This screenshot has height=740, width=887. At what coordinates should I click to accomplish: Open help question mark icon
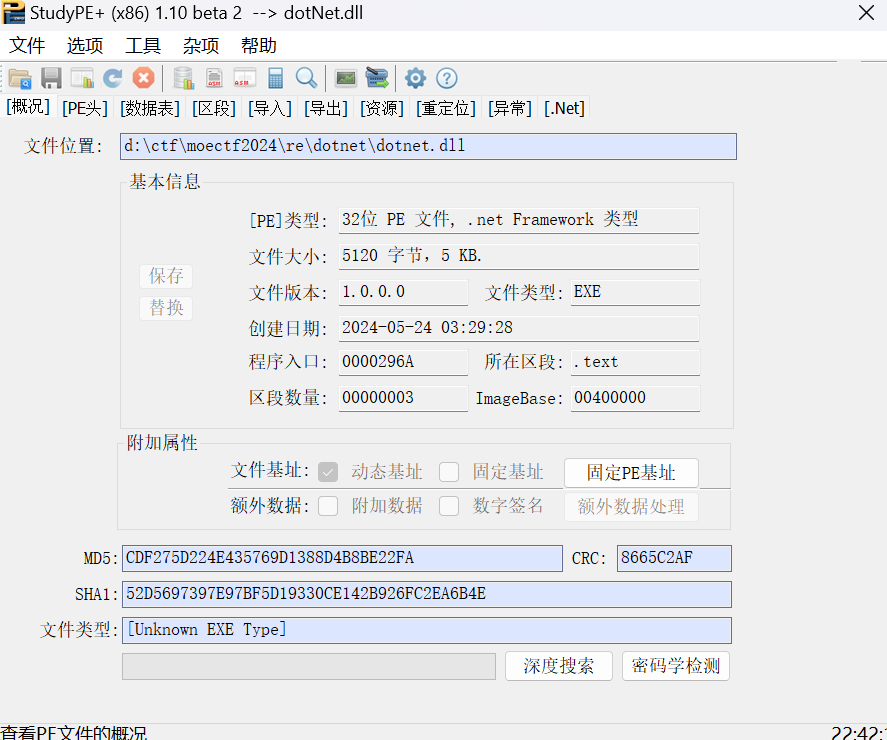click(x=447, y=78)
